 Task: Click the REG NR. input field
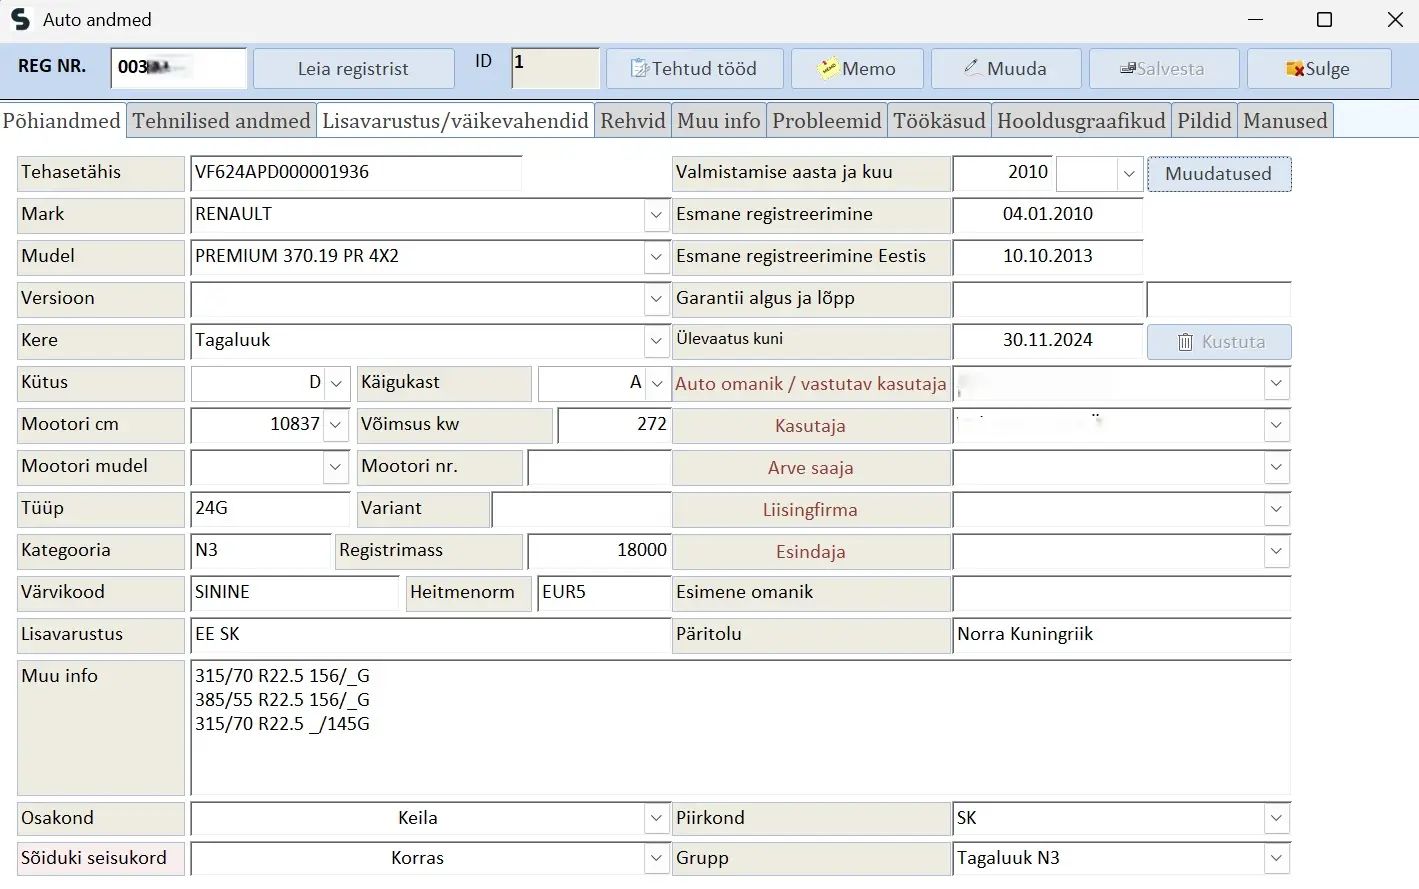pyautogui.click(x=179, y=68)
